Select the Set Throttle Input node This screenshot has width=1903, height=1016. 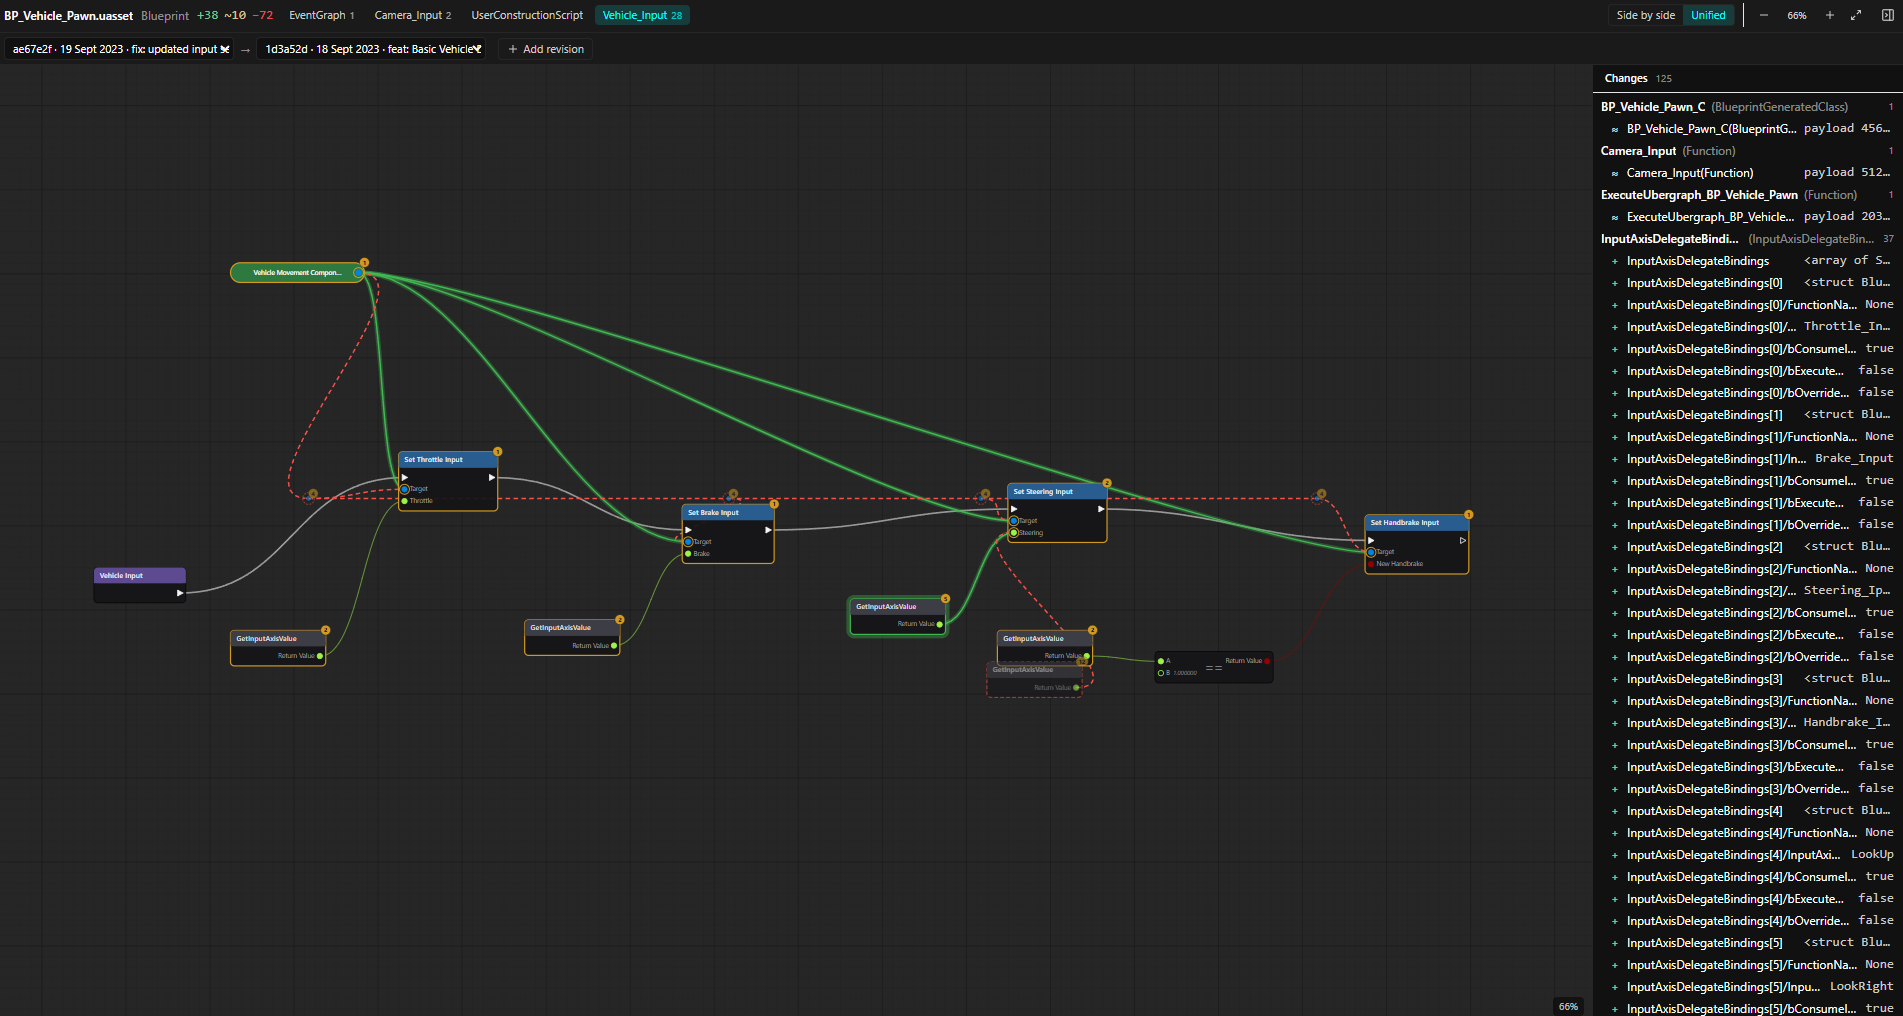pyautogui.click(x=448, y=481)
